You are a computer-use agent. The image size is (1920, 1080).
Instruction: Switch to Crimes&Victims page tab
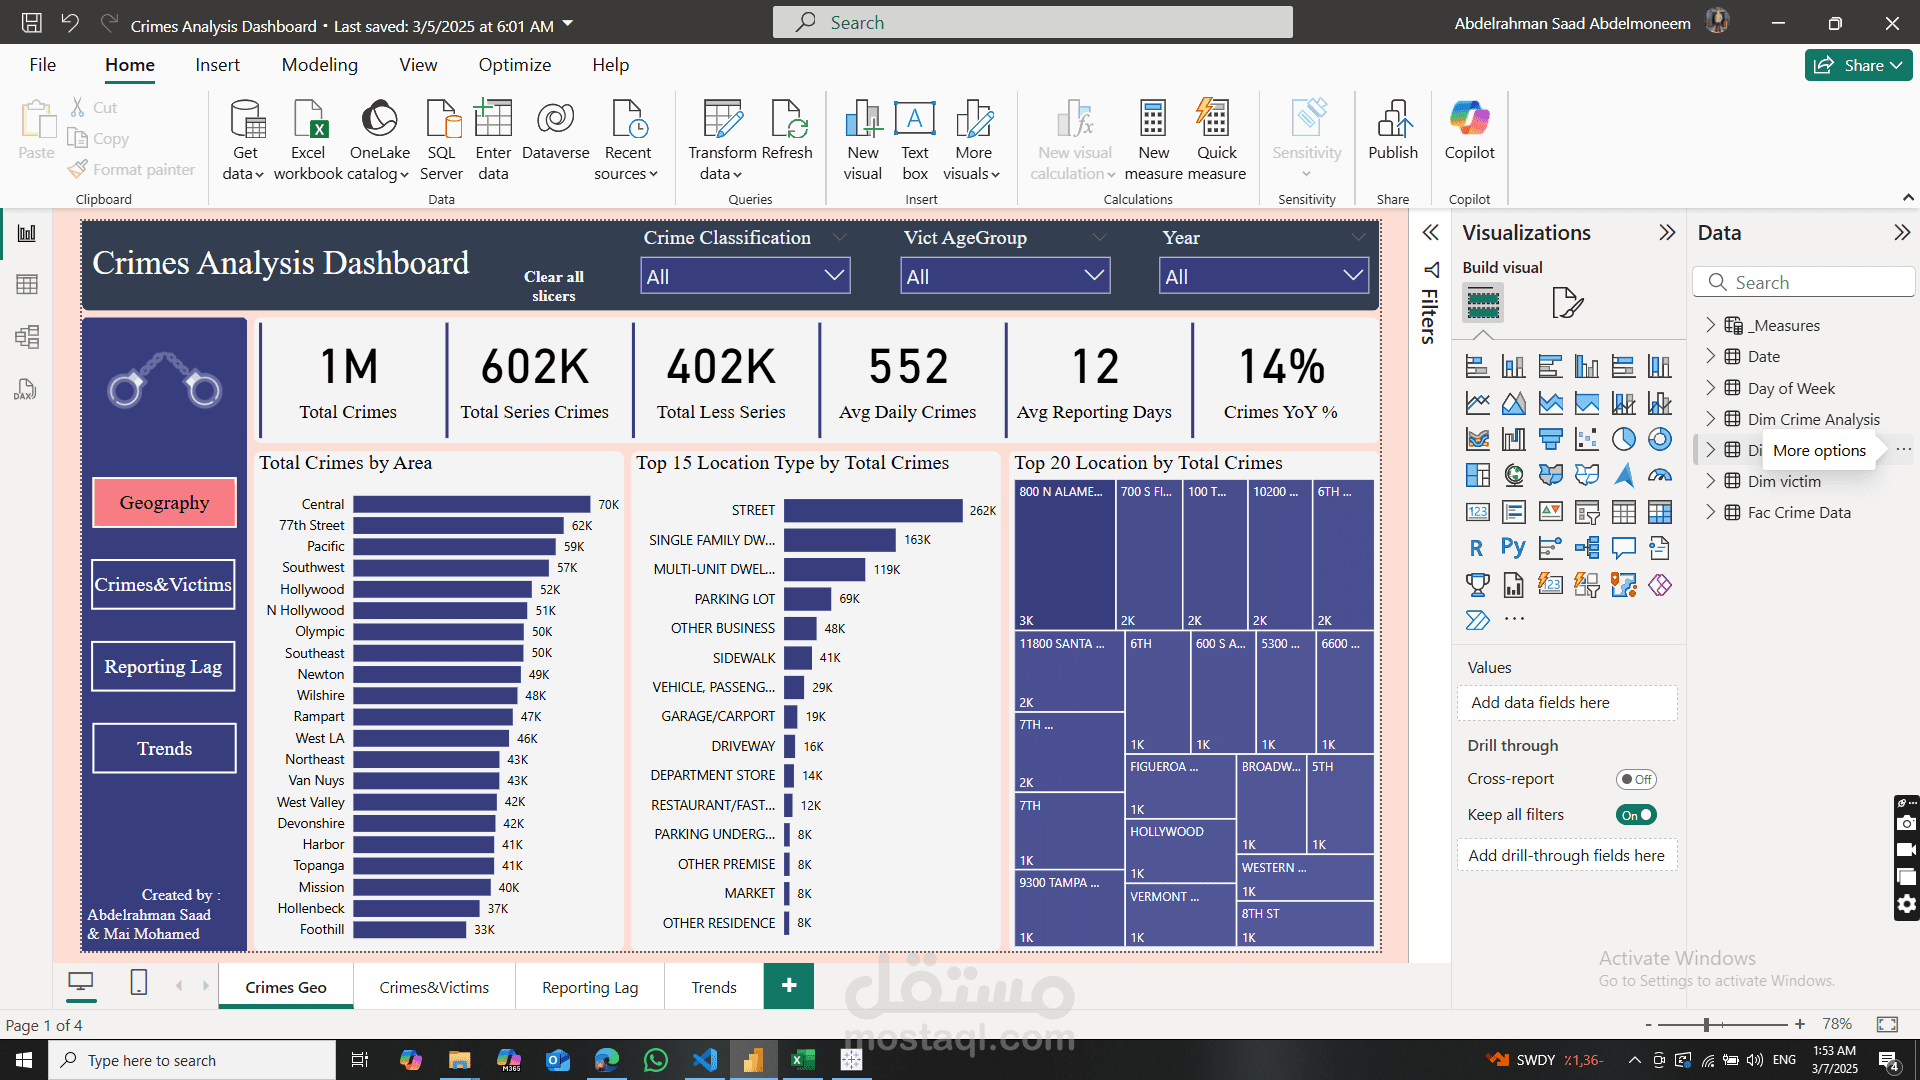coord(434,987)
